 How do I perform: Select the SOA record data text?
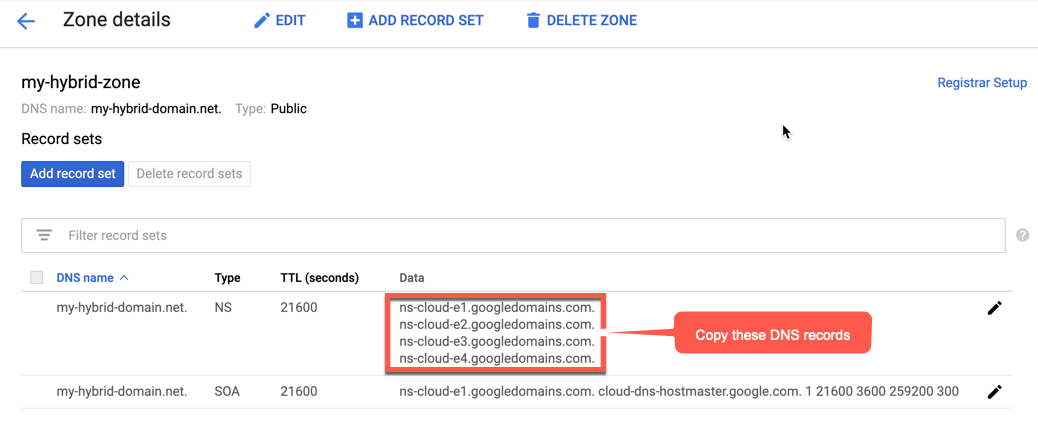pos(678,392)
